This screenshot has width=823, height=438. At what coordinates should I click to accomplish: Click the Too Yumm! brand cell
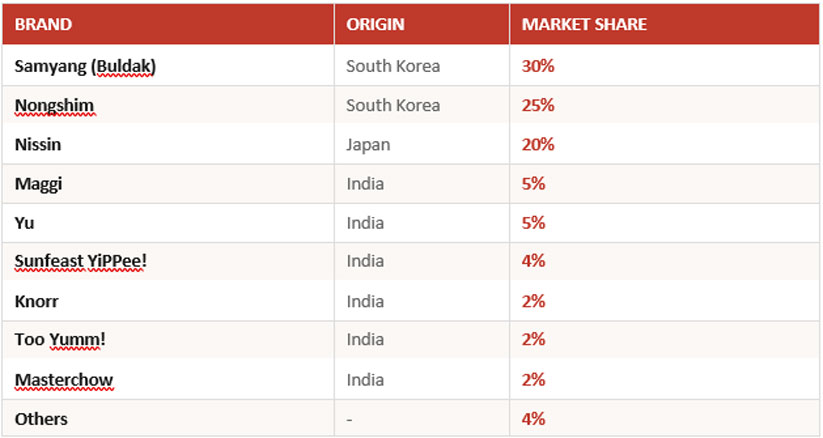click(60, 339)
